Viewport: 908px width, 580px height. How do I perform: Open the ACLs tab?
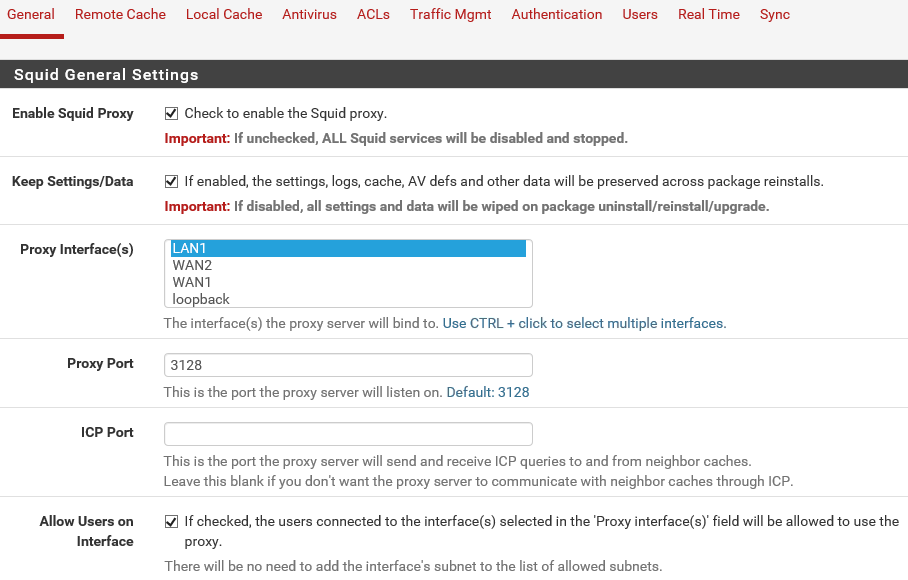tap(373, 14)
